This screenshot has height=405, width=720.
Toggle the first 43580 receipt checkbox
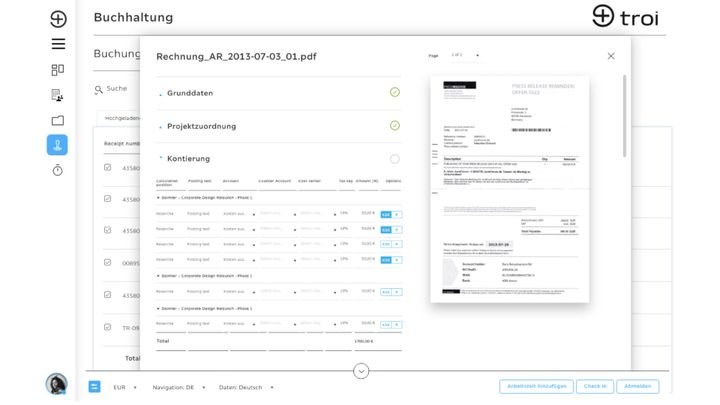click(x=107, y=167)
